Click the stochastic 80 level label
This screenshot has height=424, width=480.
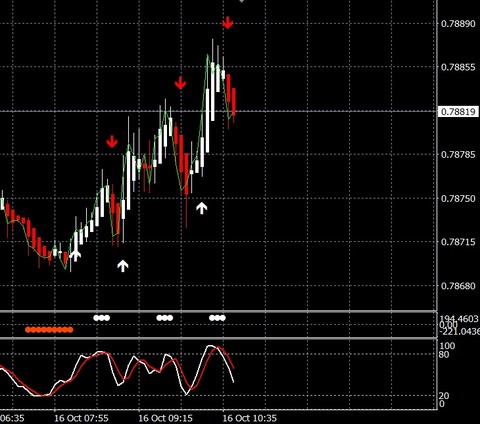click(444, 355)
